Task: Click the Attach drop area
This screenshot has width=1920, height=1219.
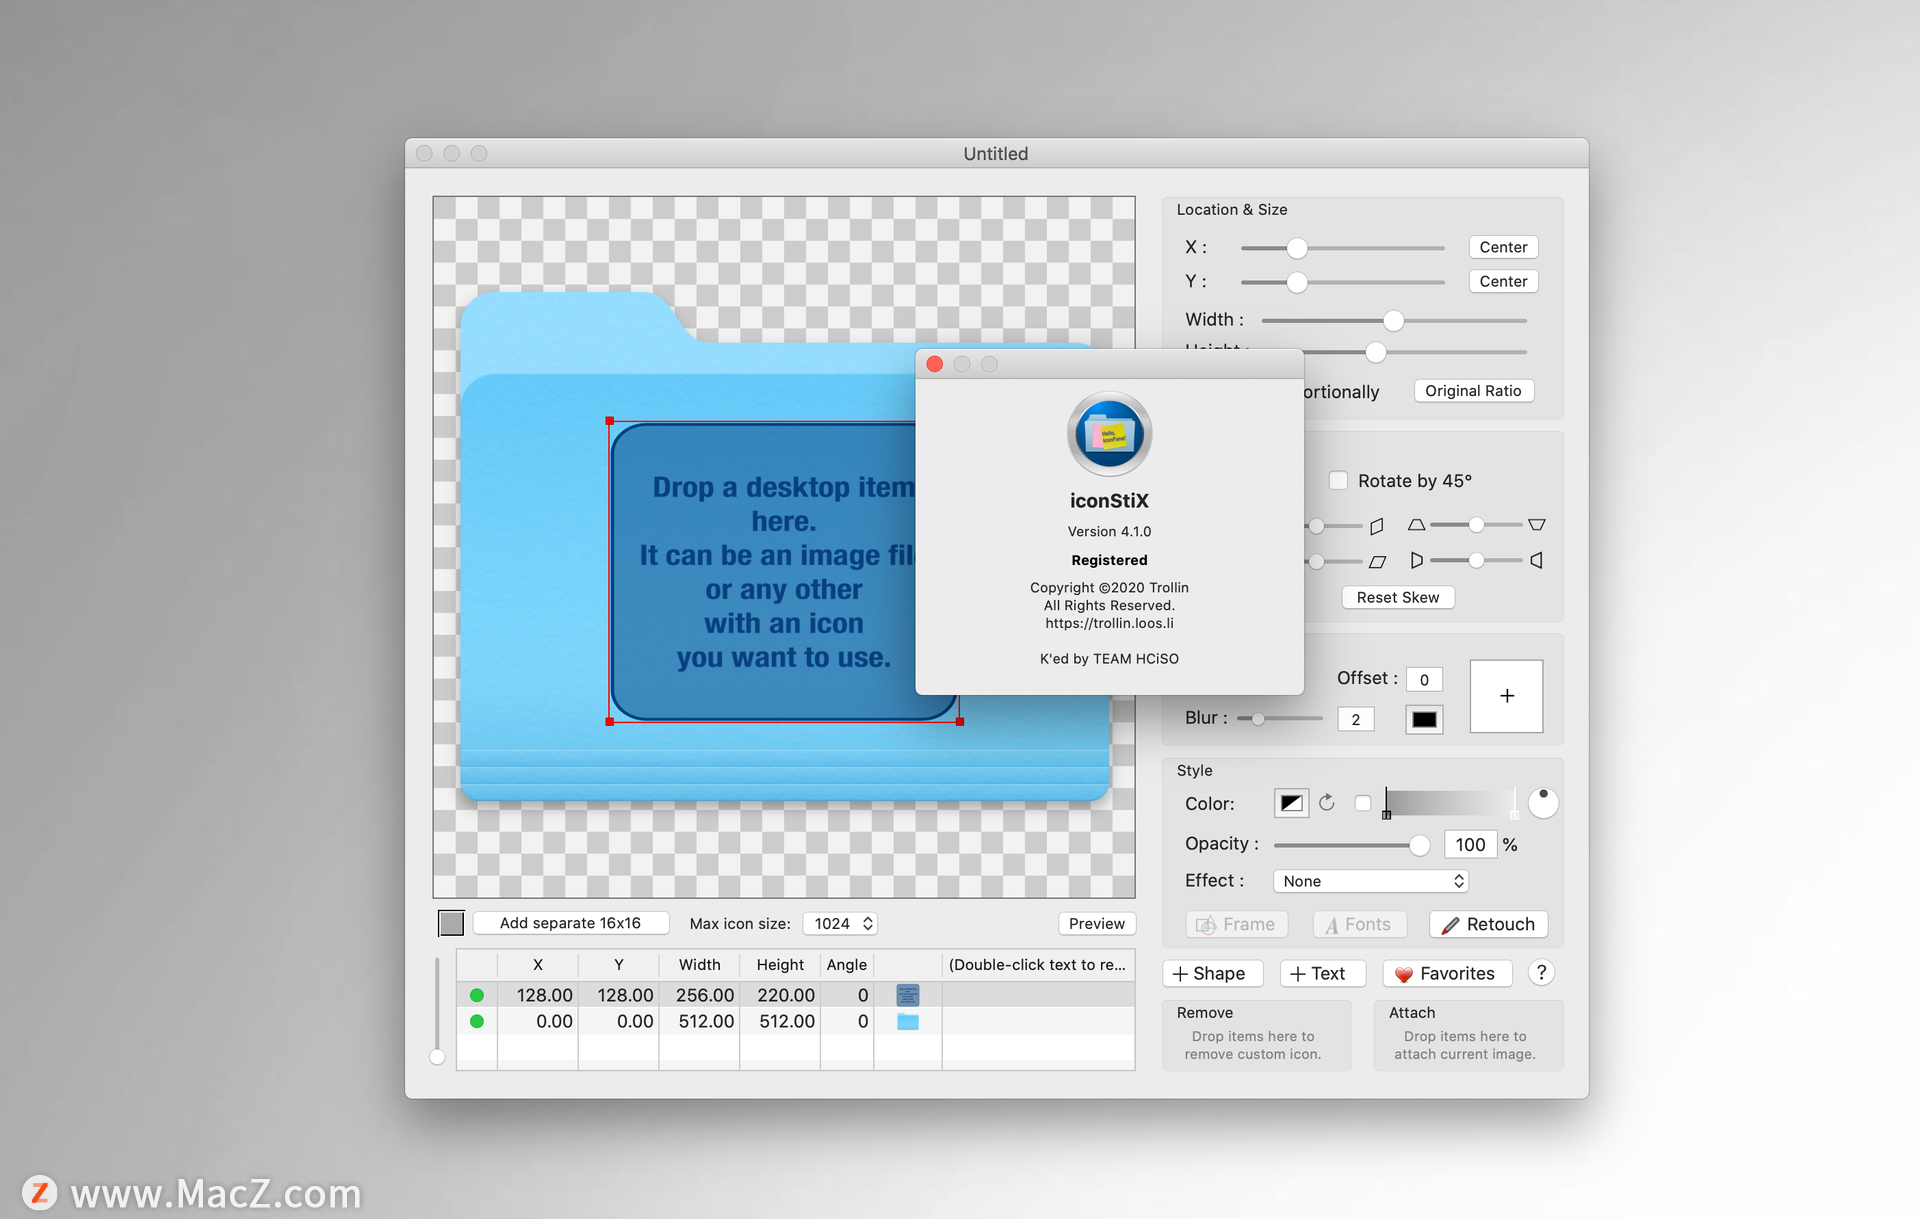Action: click(1468, 1036)
